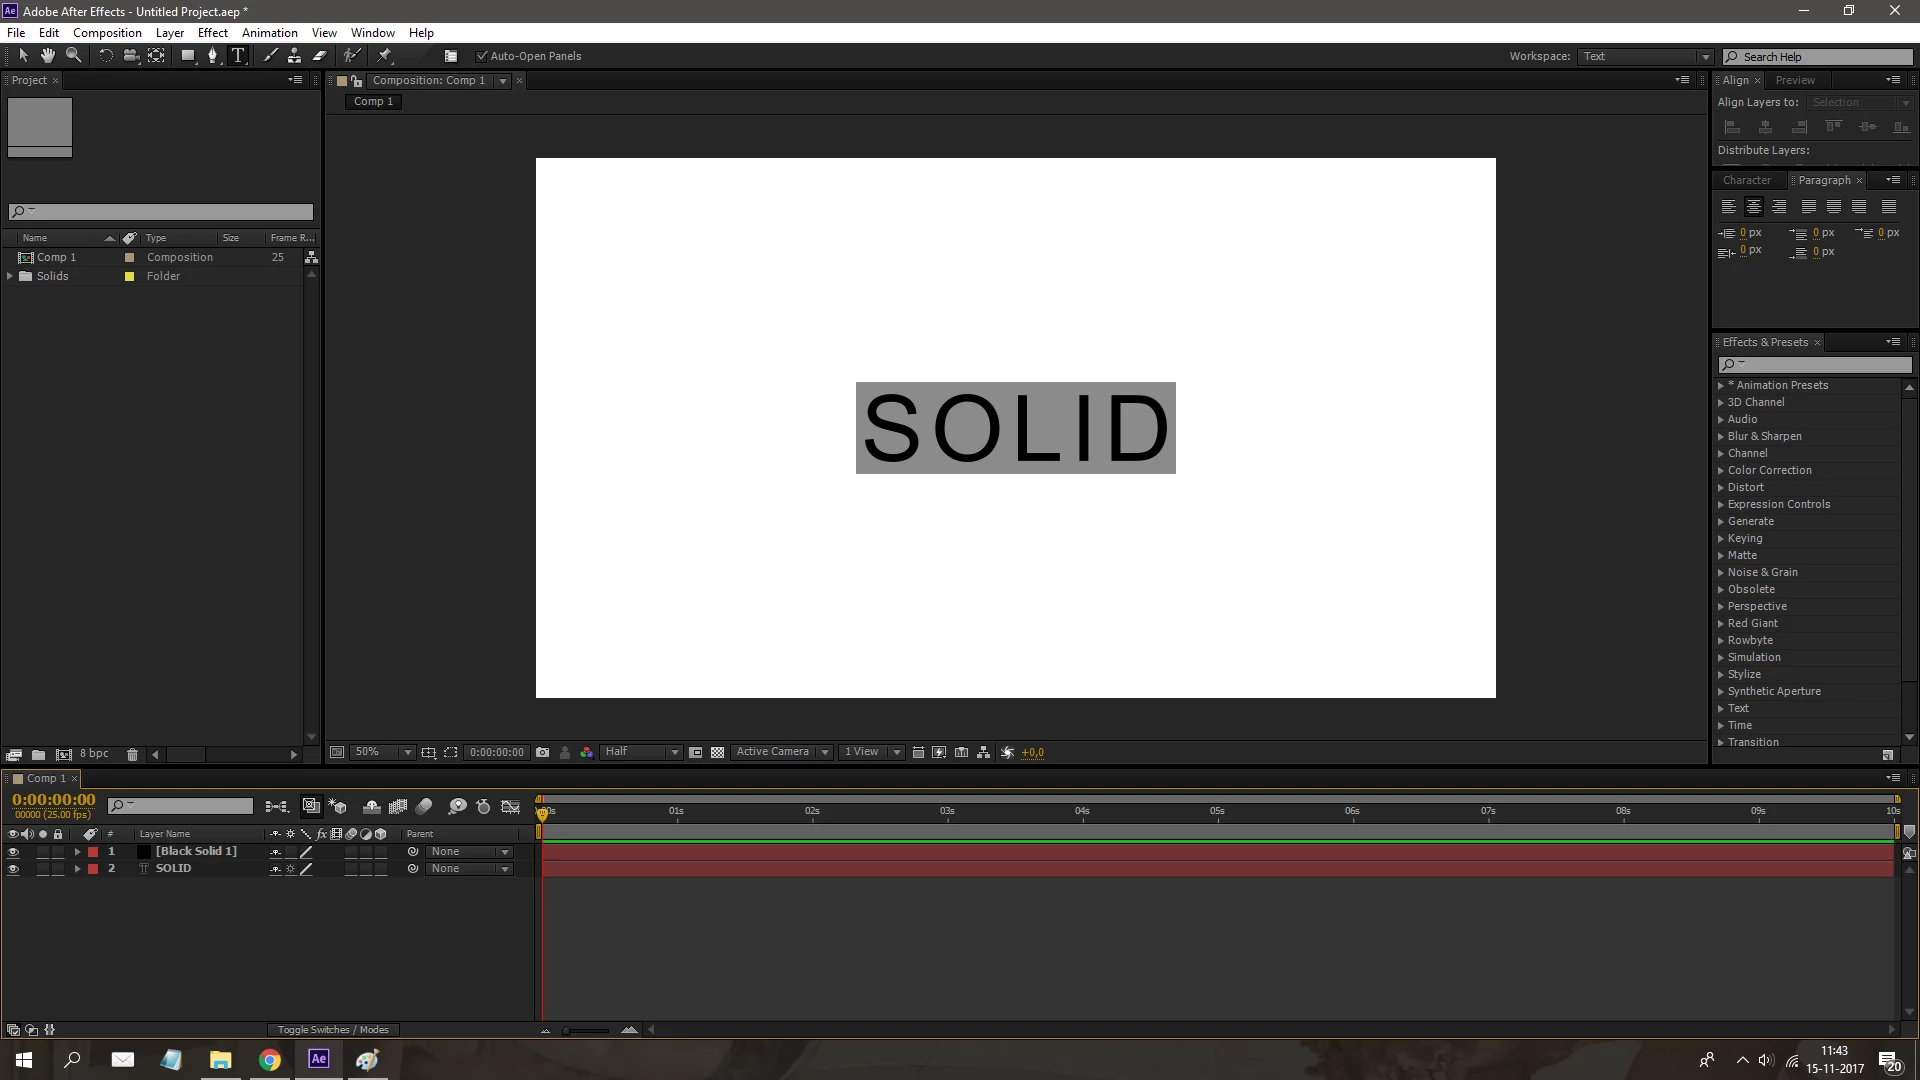This screenshot has width=1920, height=1080.
Task: Expand the Solids folder in Project
Action: 10,276
